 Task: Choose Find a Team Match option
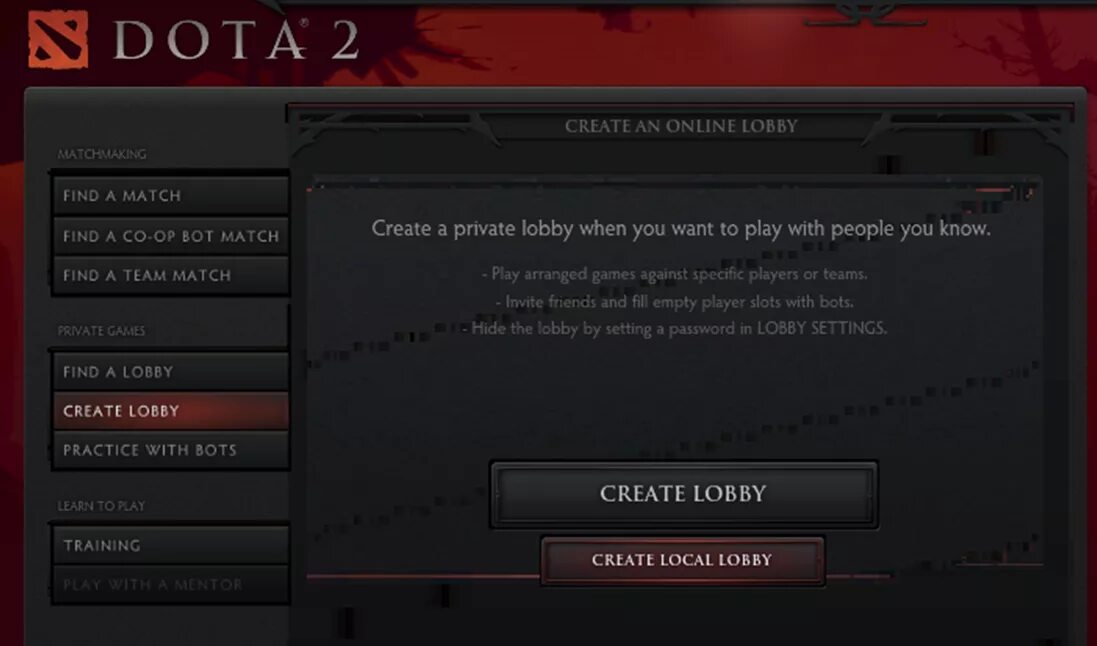pos(170,276)
